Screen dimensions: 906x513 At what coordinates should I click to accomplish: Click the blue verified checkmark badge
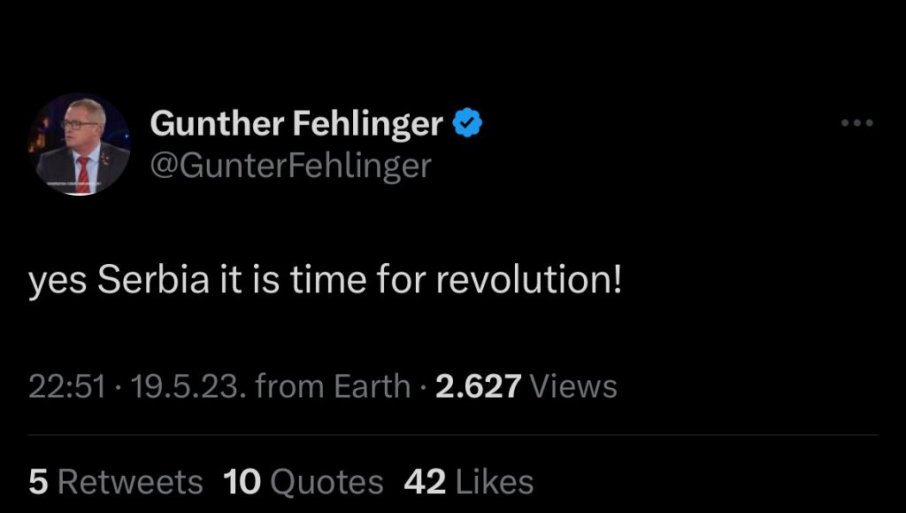coord(469,124)
